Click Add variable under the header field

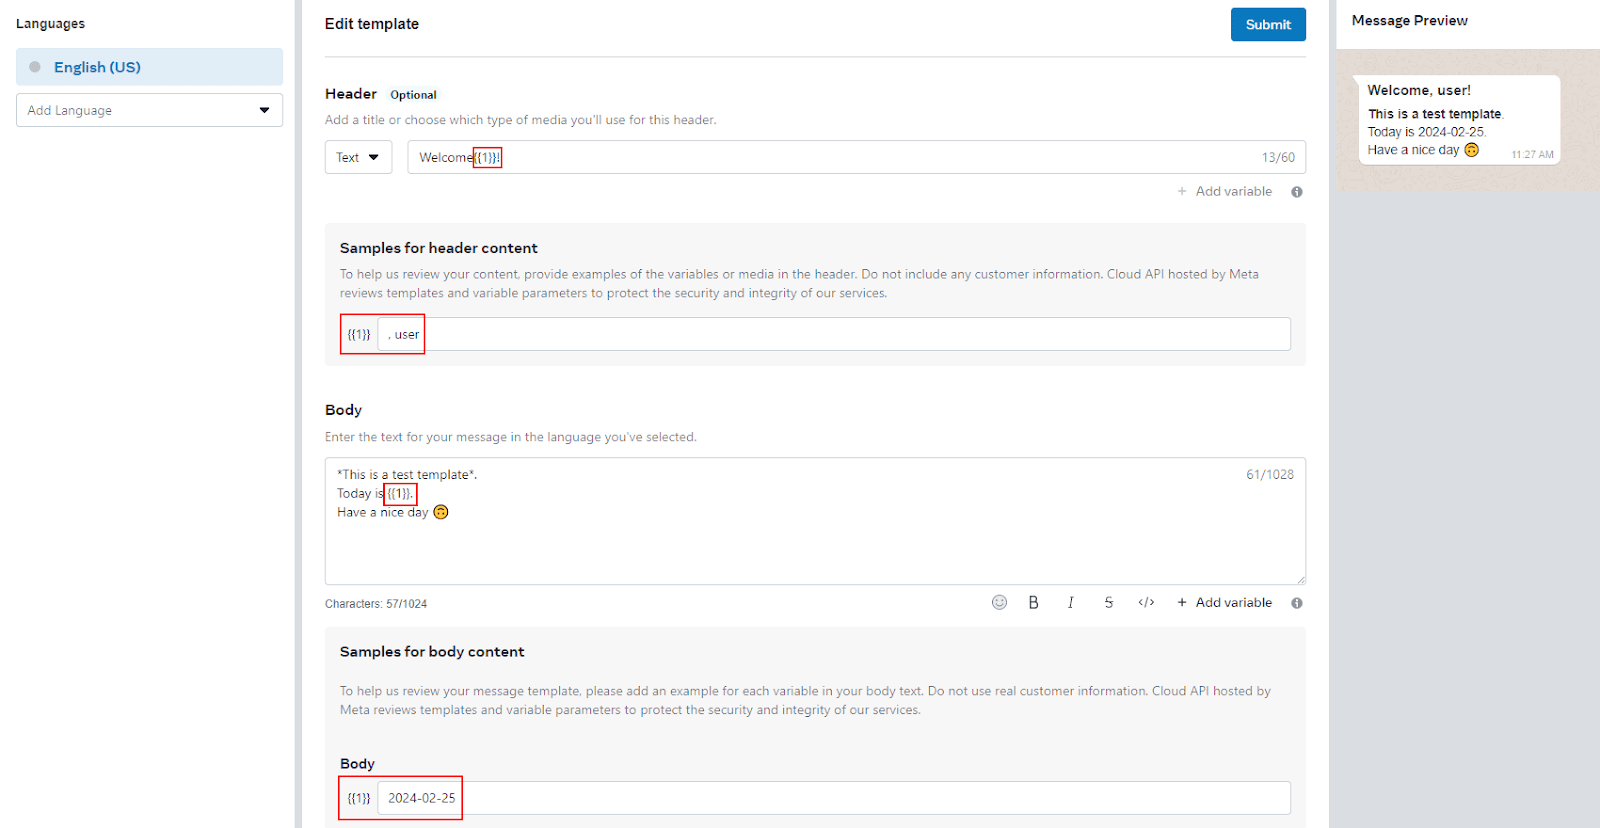point(1225,191)
